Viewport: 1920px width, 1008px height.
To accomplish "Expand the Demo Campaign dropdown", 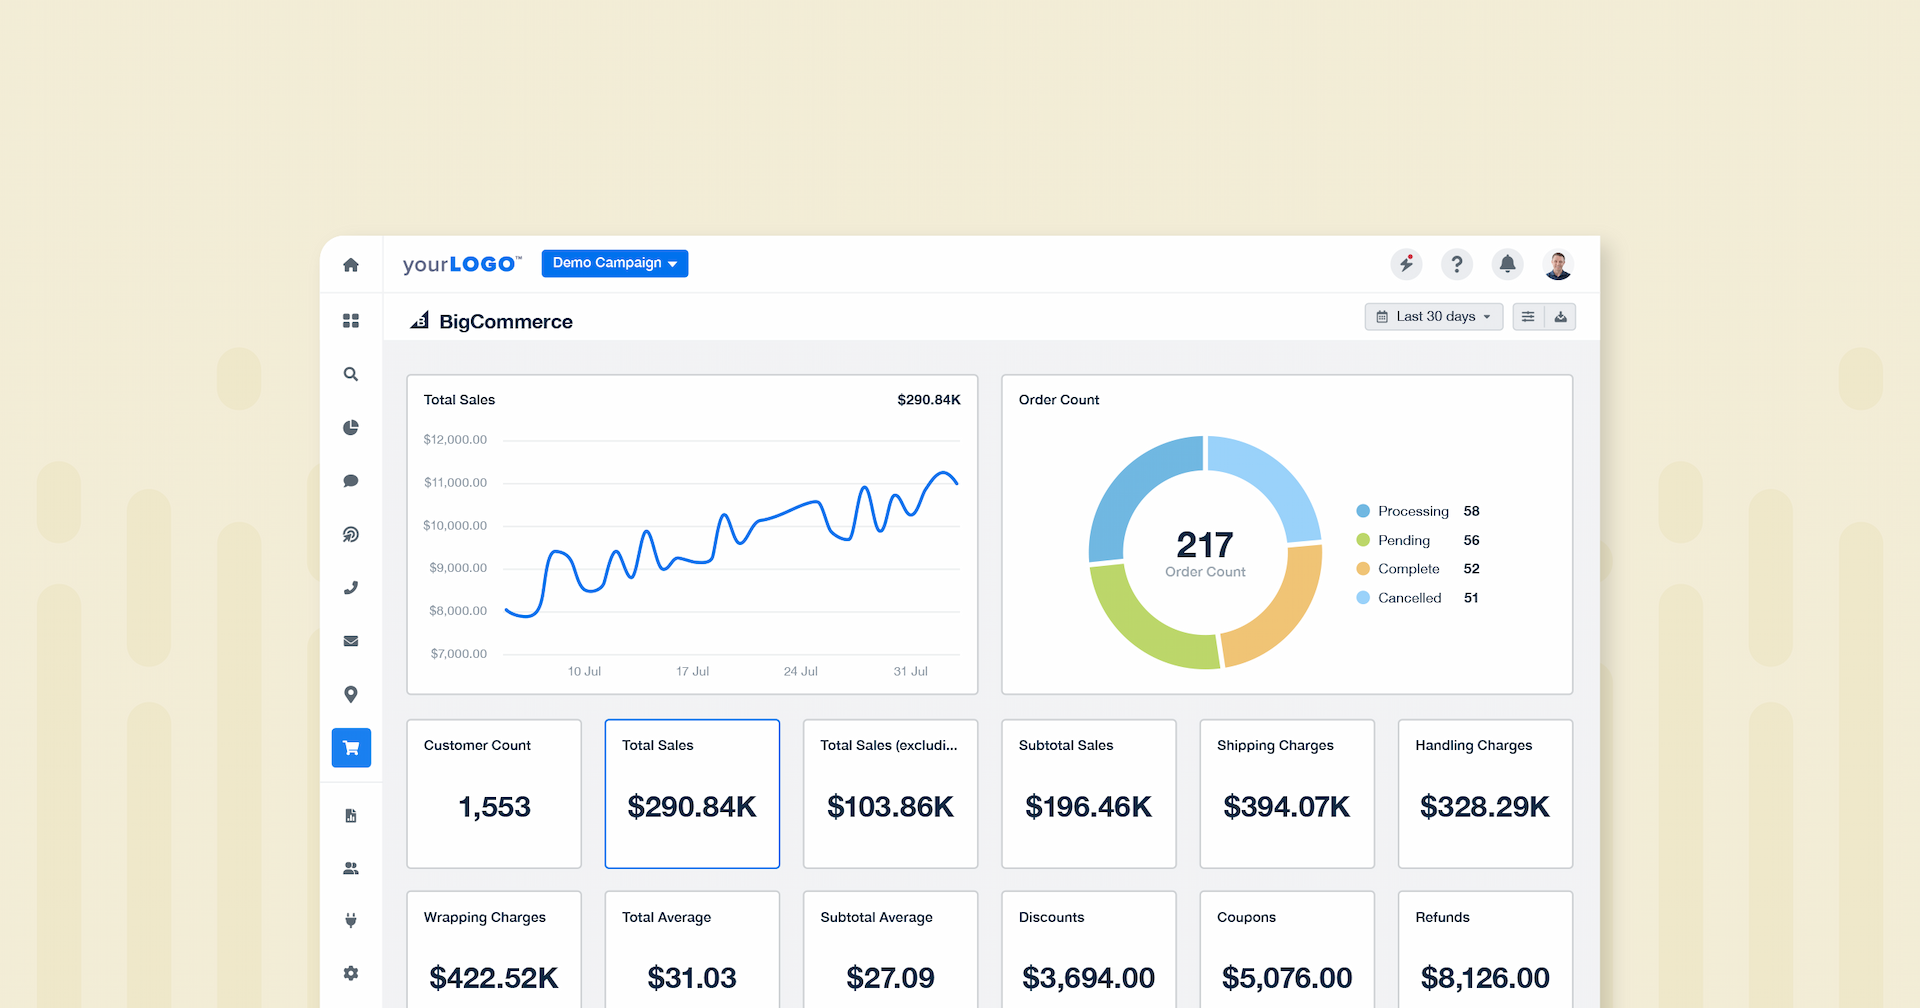I will pos(614,263).
